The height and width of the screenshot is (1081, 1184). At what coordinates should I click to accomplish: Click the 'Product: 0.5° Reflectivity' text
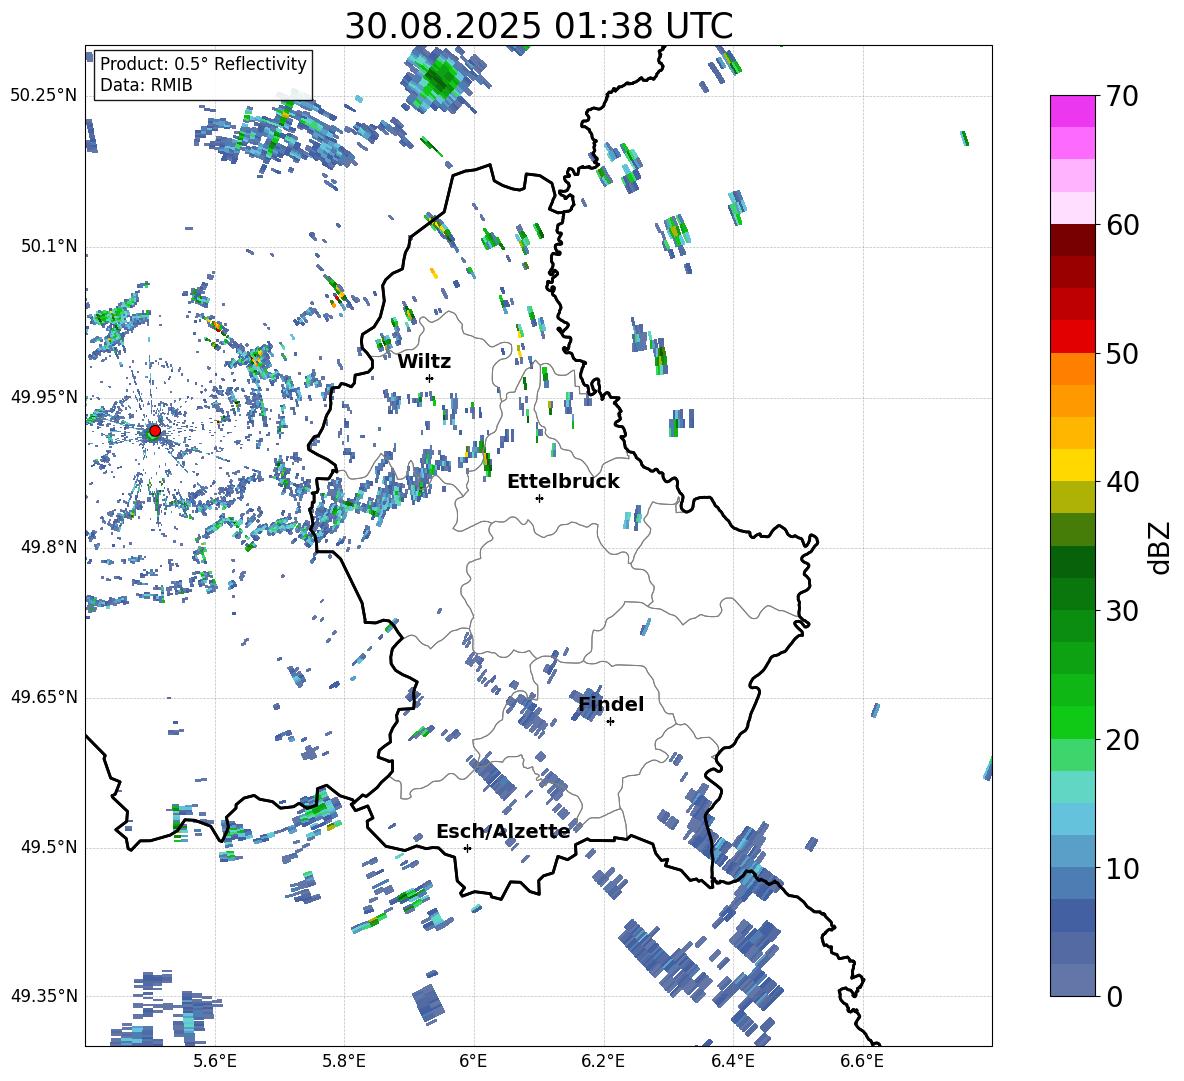pos(203,63)
